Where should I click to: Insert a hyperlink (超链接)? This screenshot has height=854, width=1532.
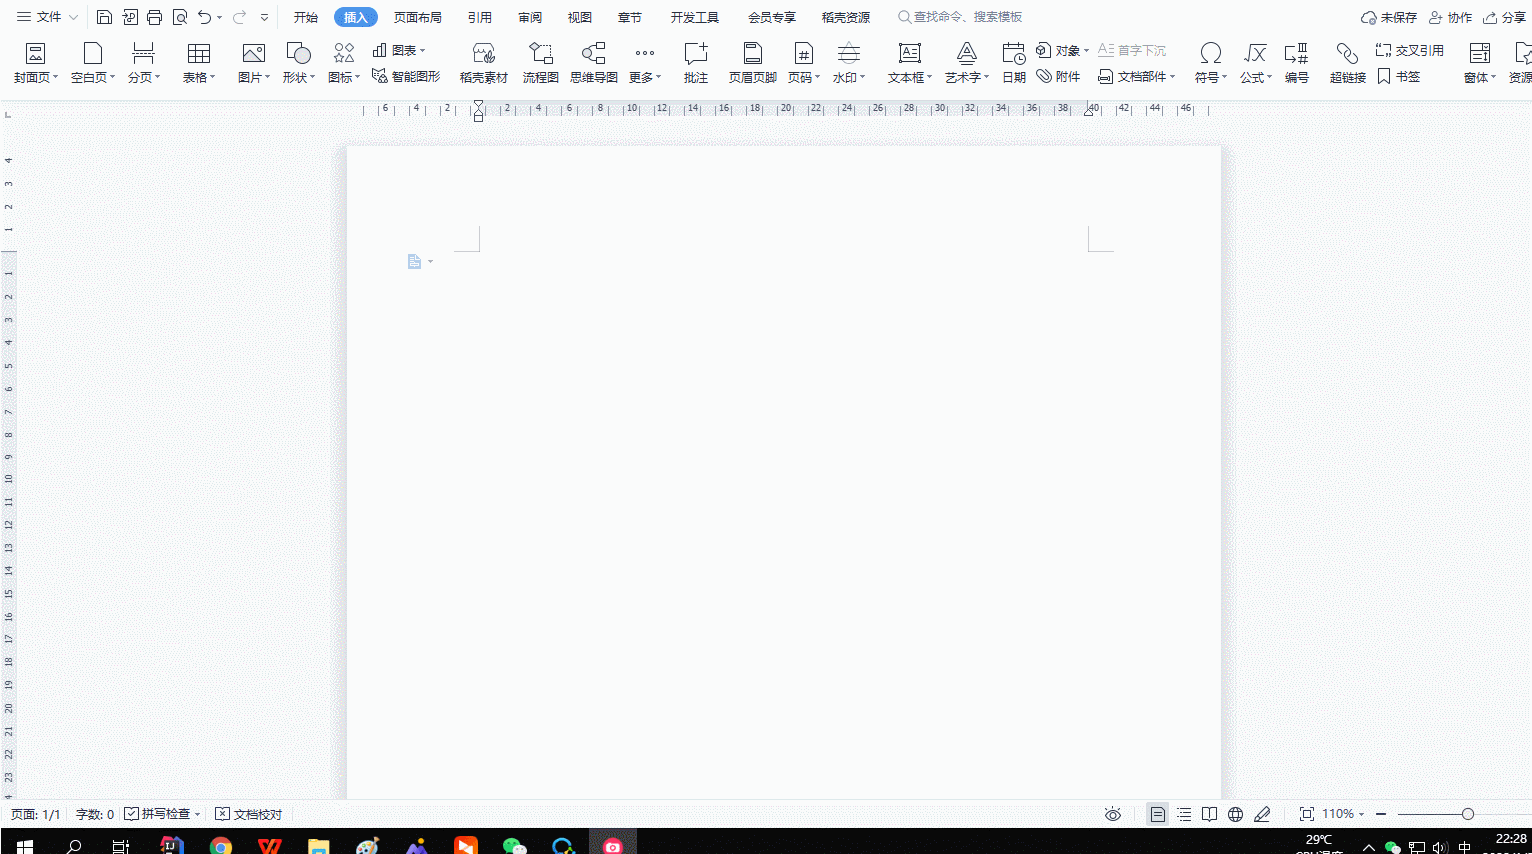coord(1348,63)
